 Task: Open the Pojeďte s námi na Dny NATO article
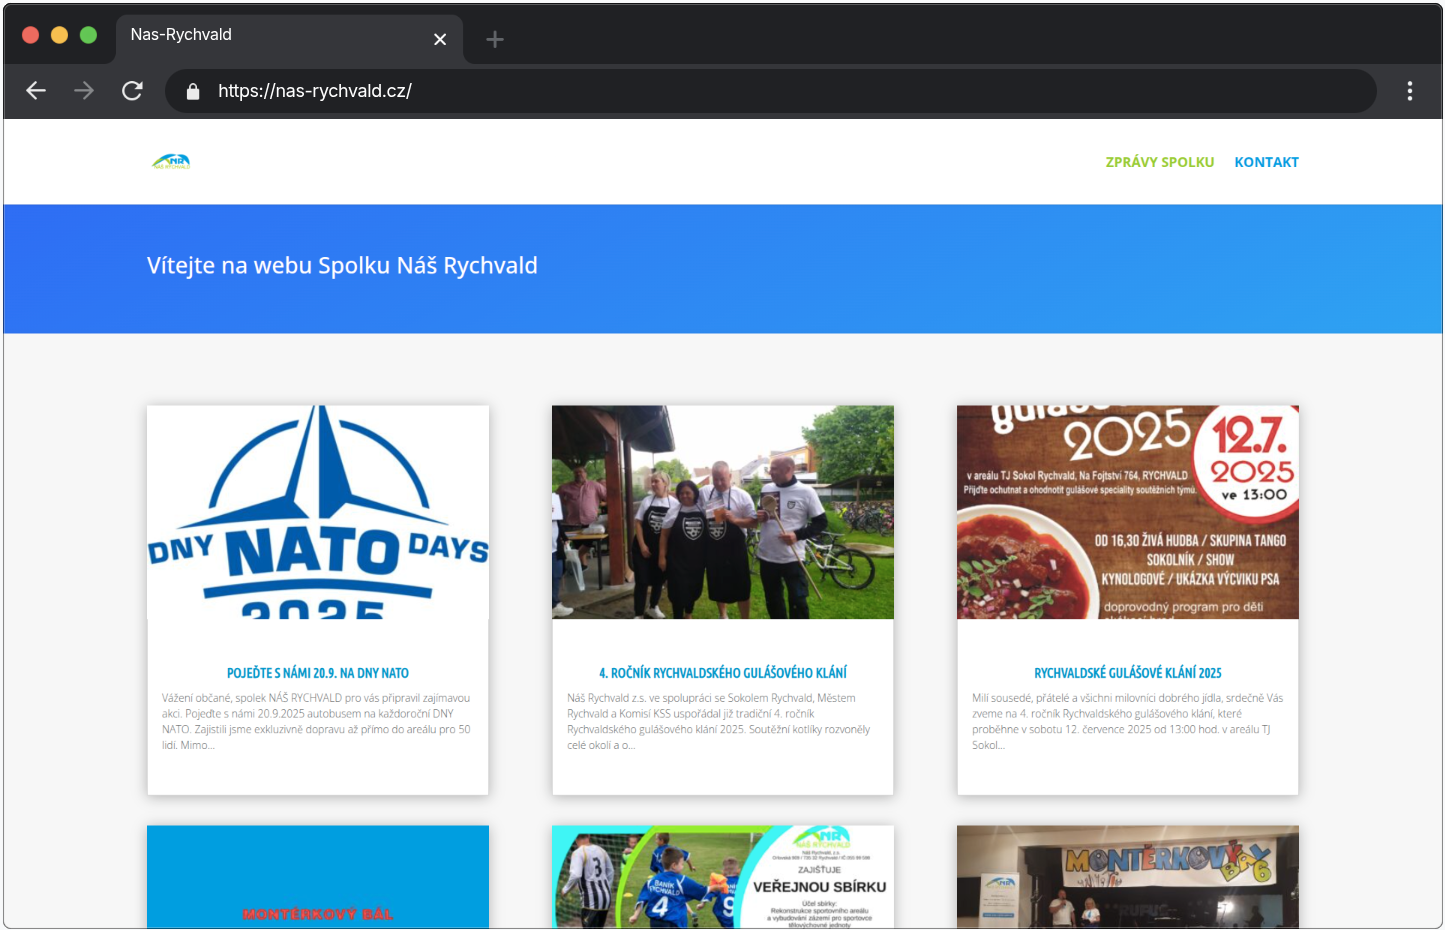coord(317,673)
